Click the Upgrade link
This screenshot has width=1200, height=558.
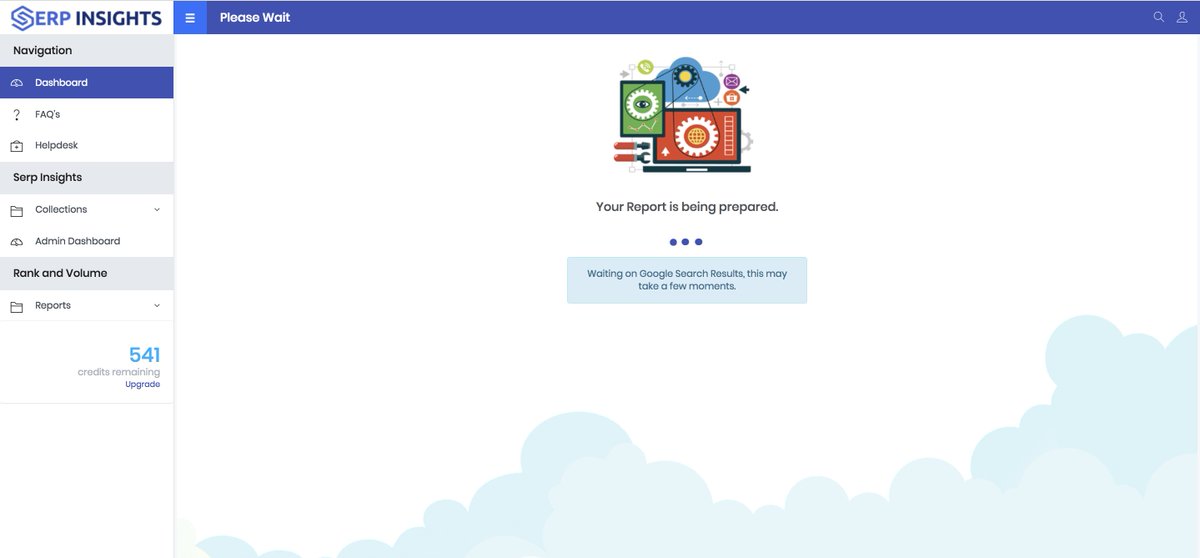pyautogui.click(x=142, y=385)
